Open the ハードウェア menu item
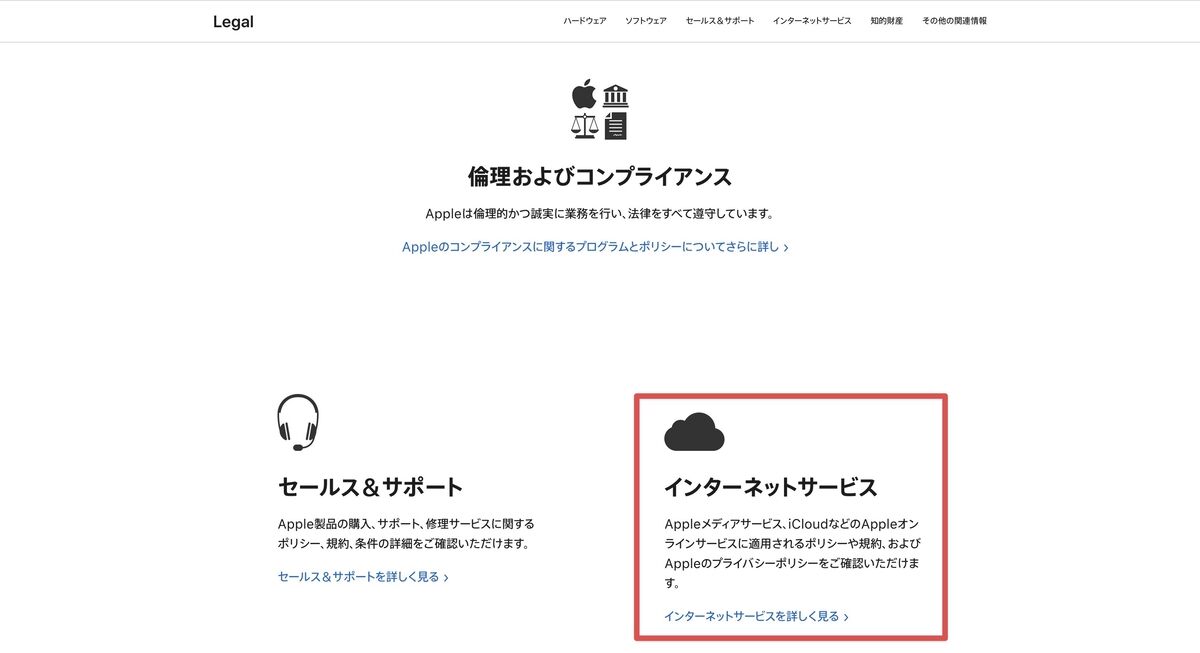 click(x=584, y=21)
